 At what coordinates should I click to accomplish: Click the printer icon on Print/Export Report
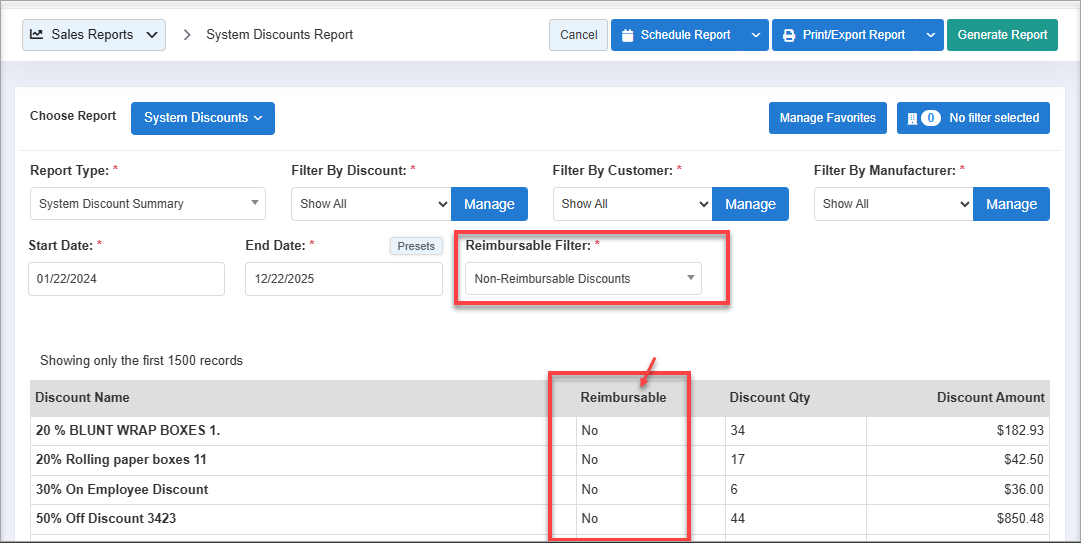pos(789,35)
